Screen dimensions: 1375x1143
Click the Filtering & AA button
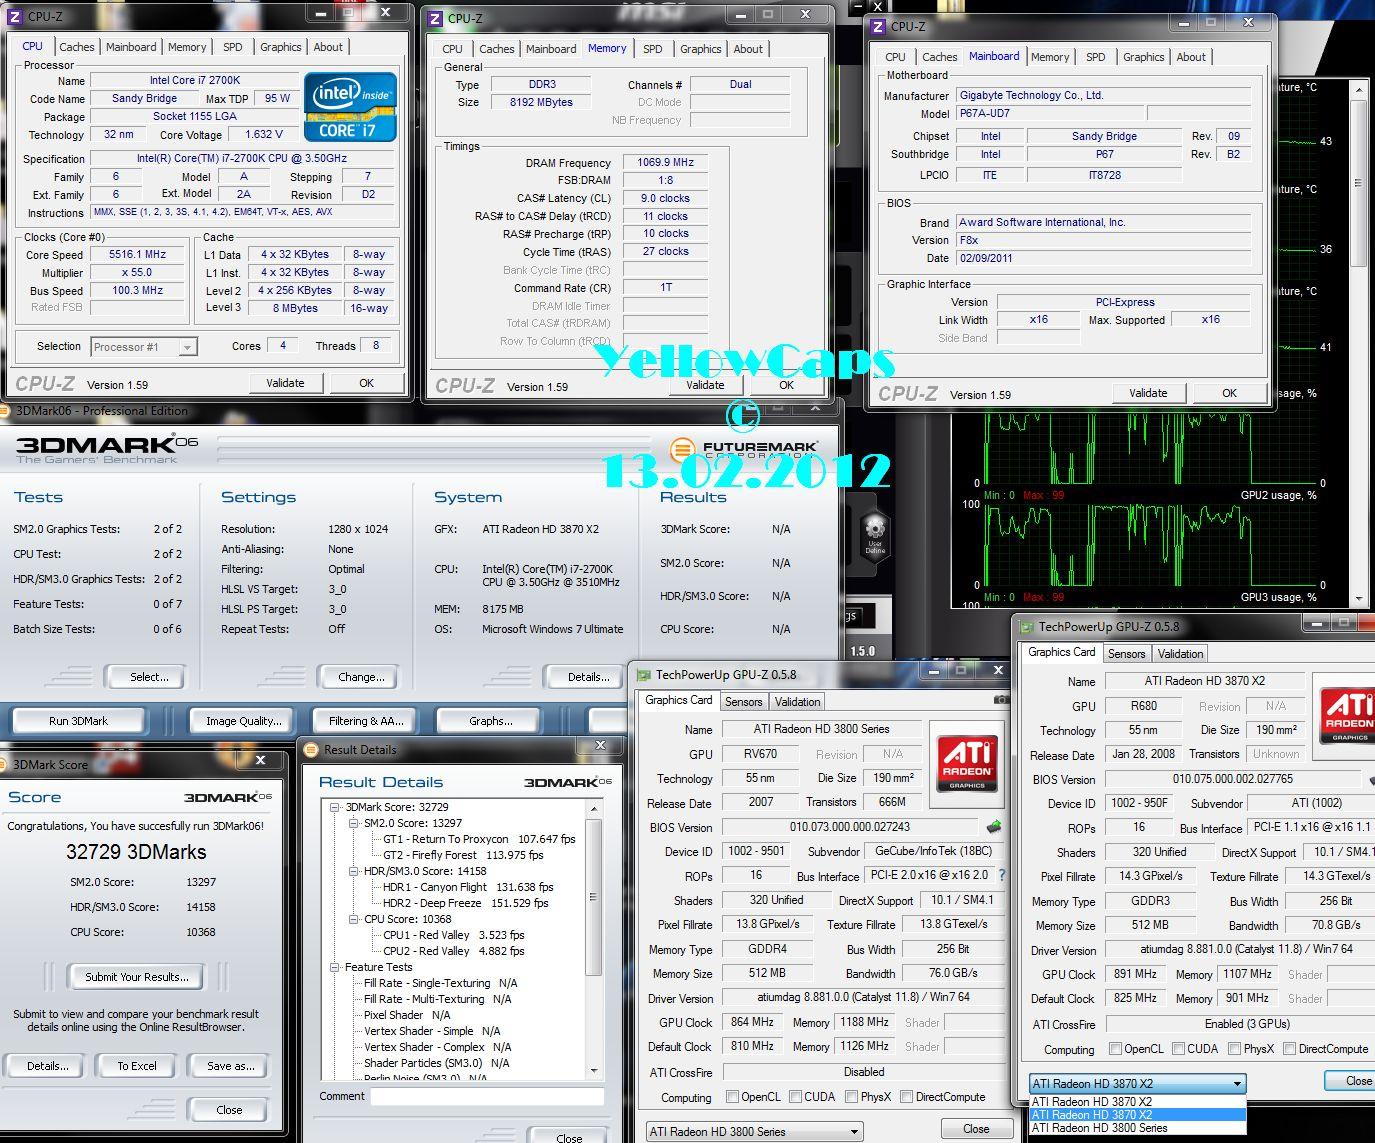point(366,721)
